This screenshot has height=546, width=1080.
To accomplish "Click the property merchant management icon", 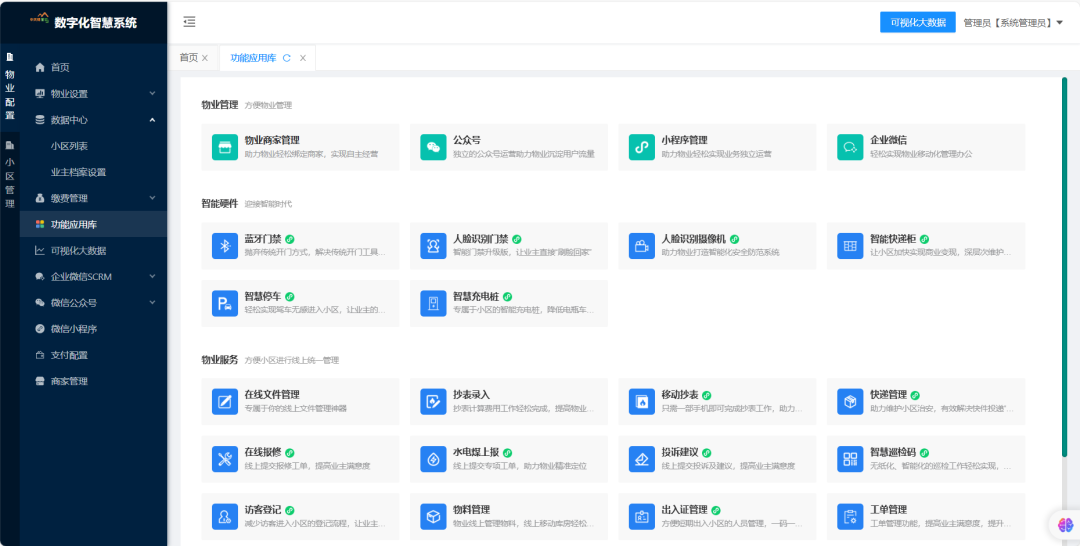I will click(225, 147).
